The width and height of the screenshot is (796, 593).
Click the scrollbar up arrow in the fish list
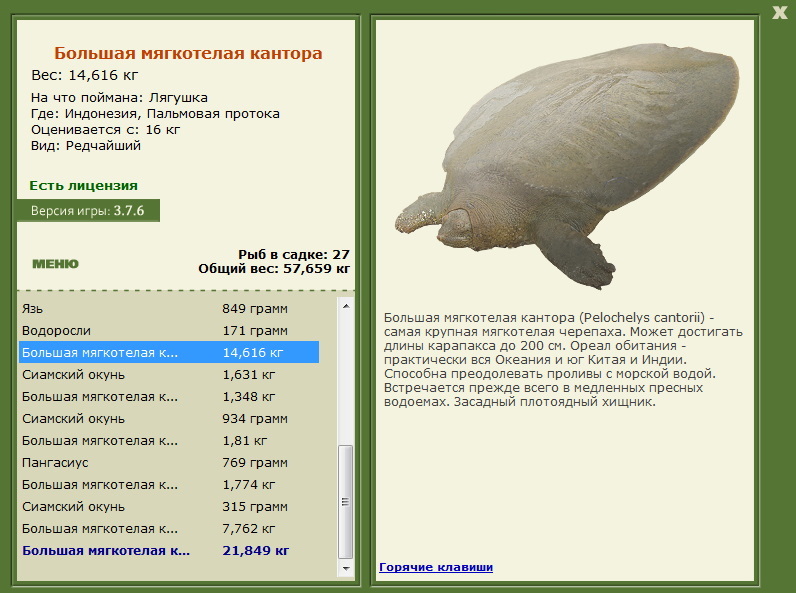[x=346, y=306]
